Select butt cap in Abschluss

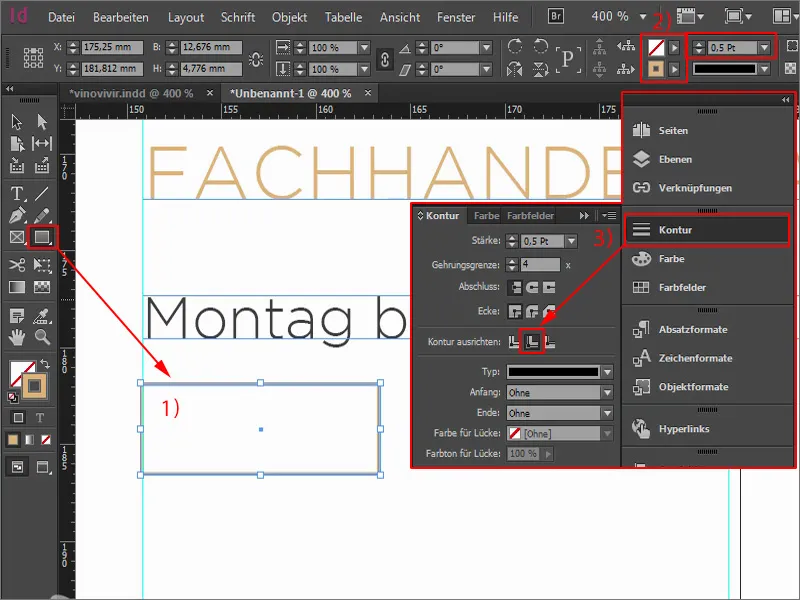tap(515, 288)
